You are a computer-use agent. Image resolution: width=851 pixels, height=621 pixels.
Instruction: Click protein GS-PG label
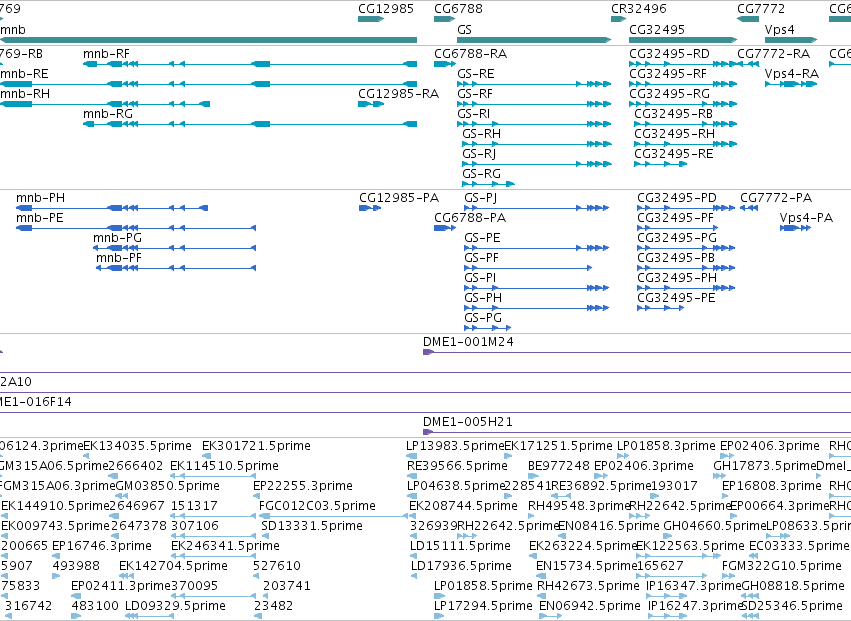[483, 318]
